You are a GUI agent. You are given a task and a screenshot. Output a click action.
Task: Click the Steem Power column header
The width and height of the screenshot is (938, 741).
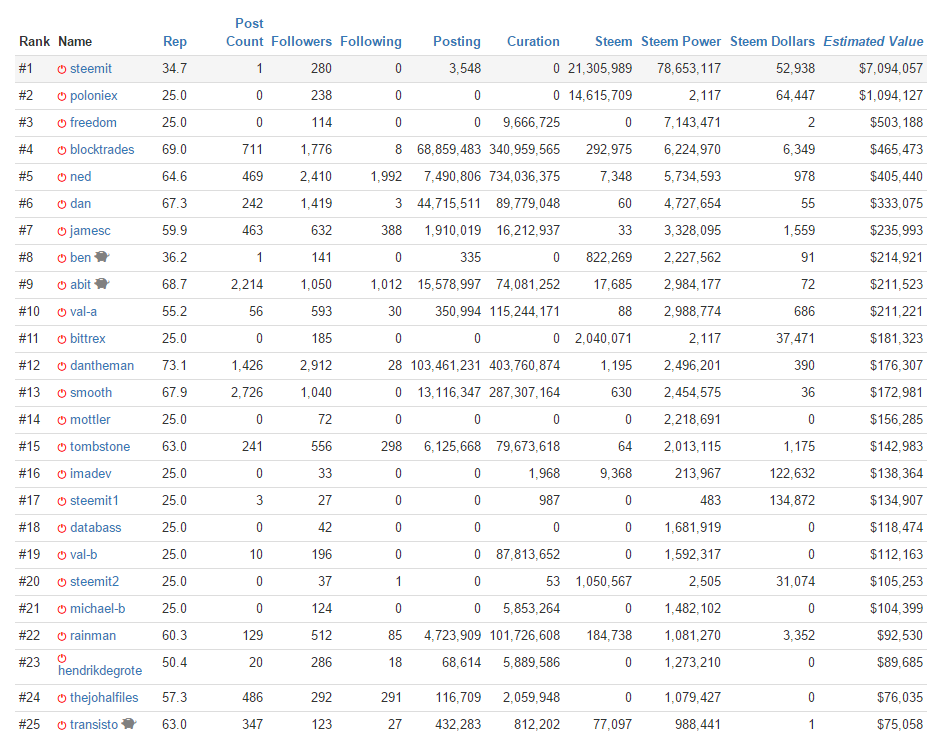point(681,41)
